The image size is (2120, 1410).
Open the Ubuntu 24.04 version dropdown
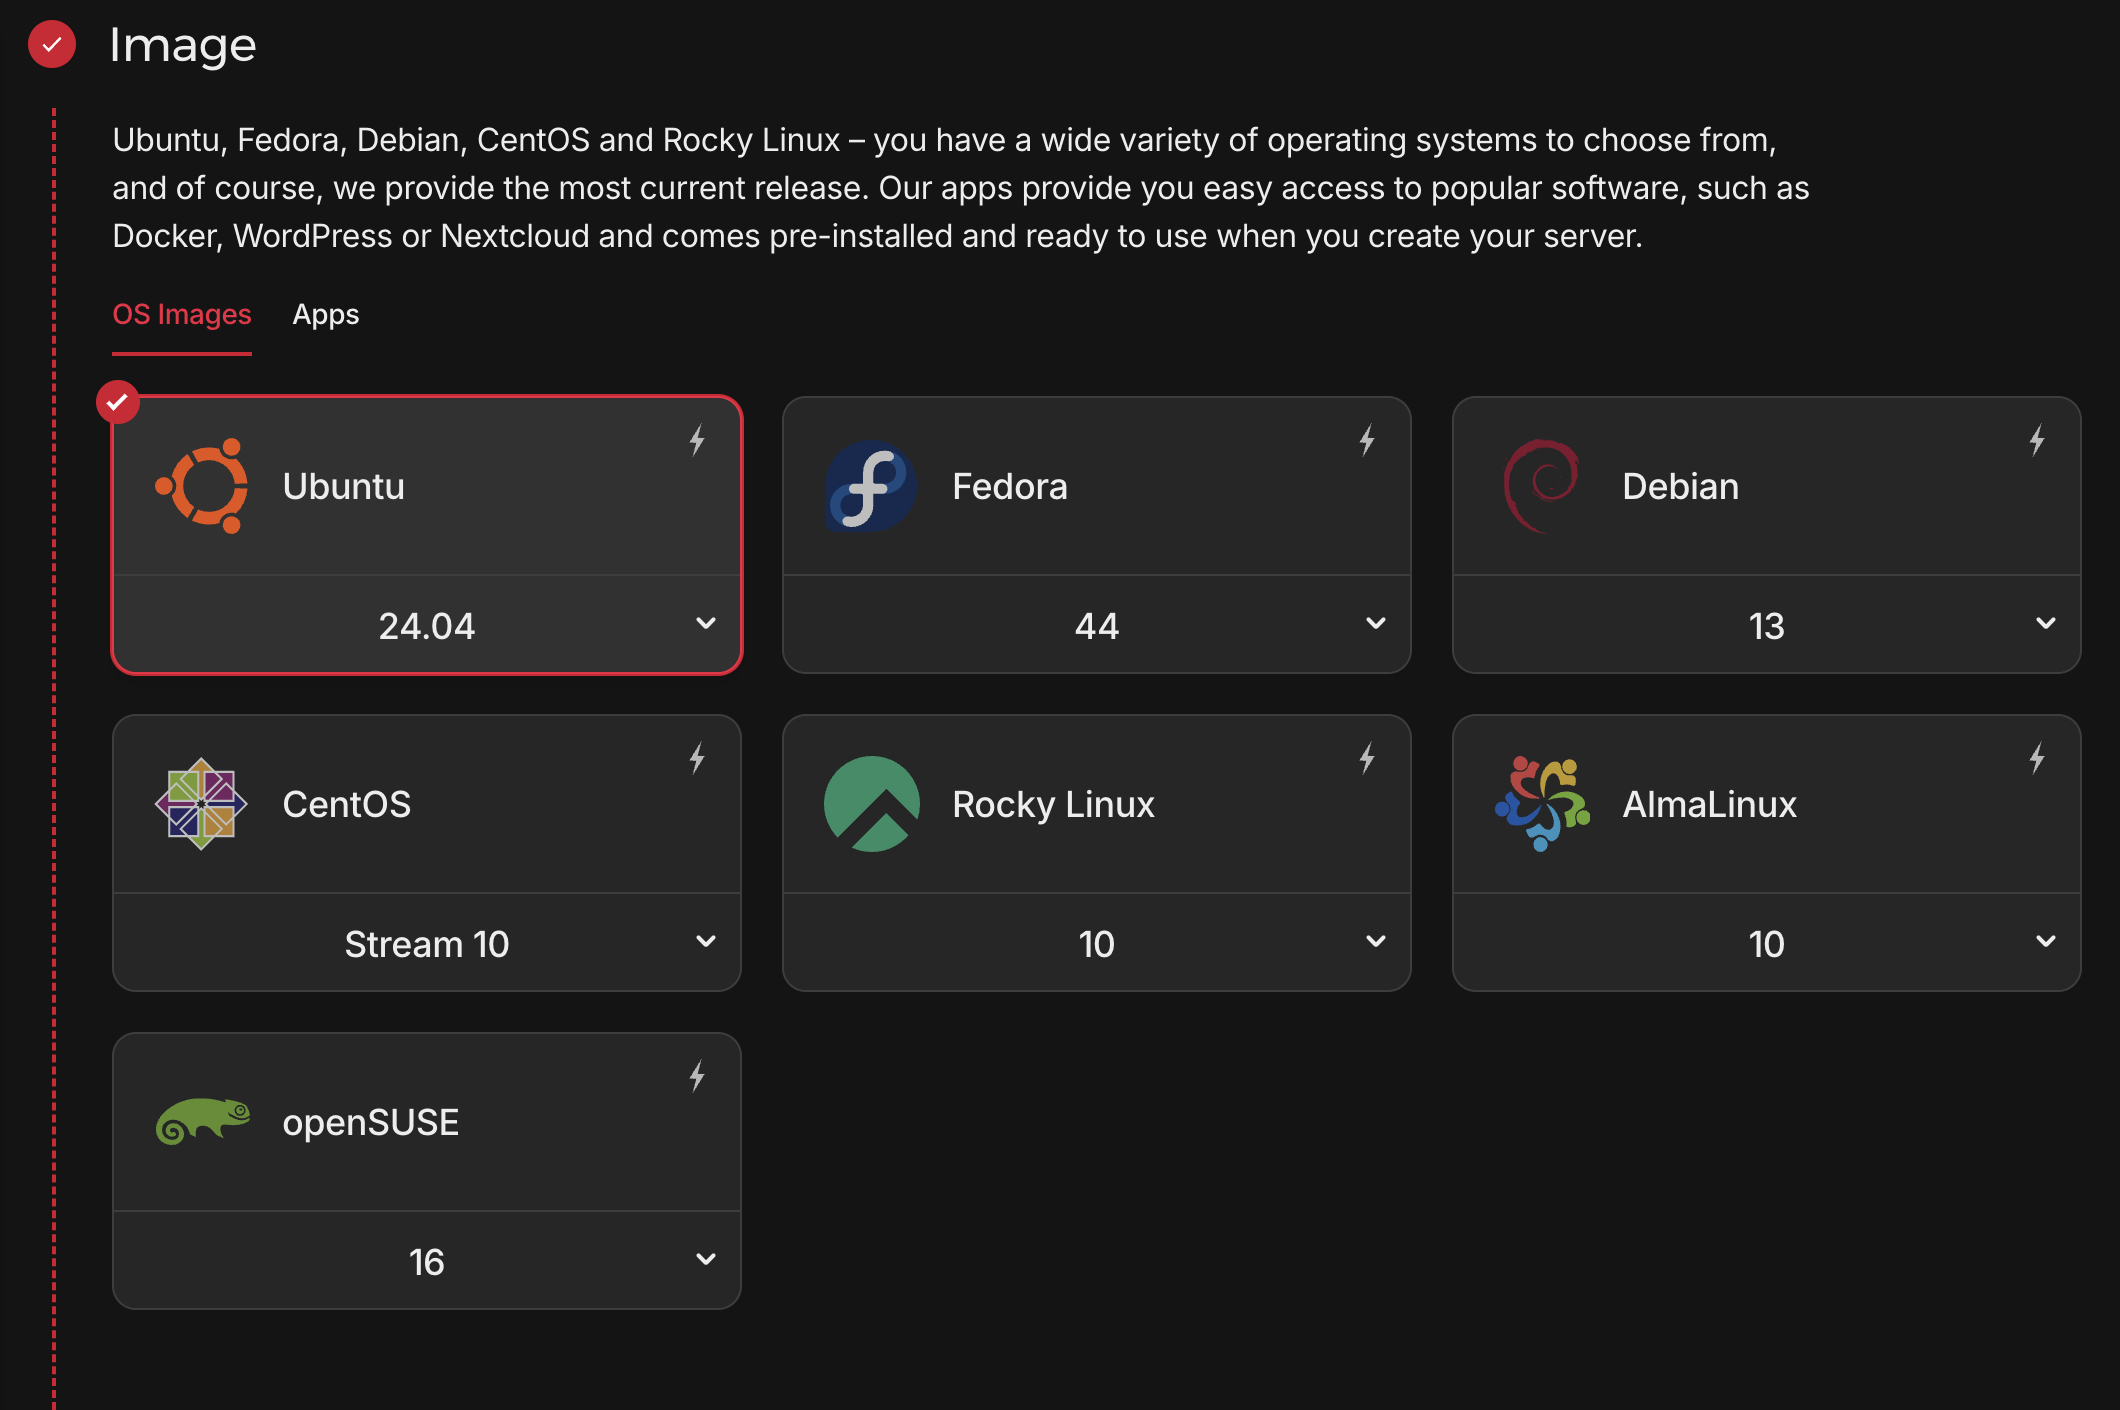[x=427, y=625]
